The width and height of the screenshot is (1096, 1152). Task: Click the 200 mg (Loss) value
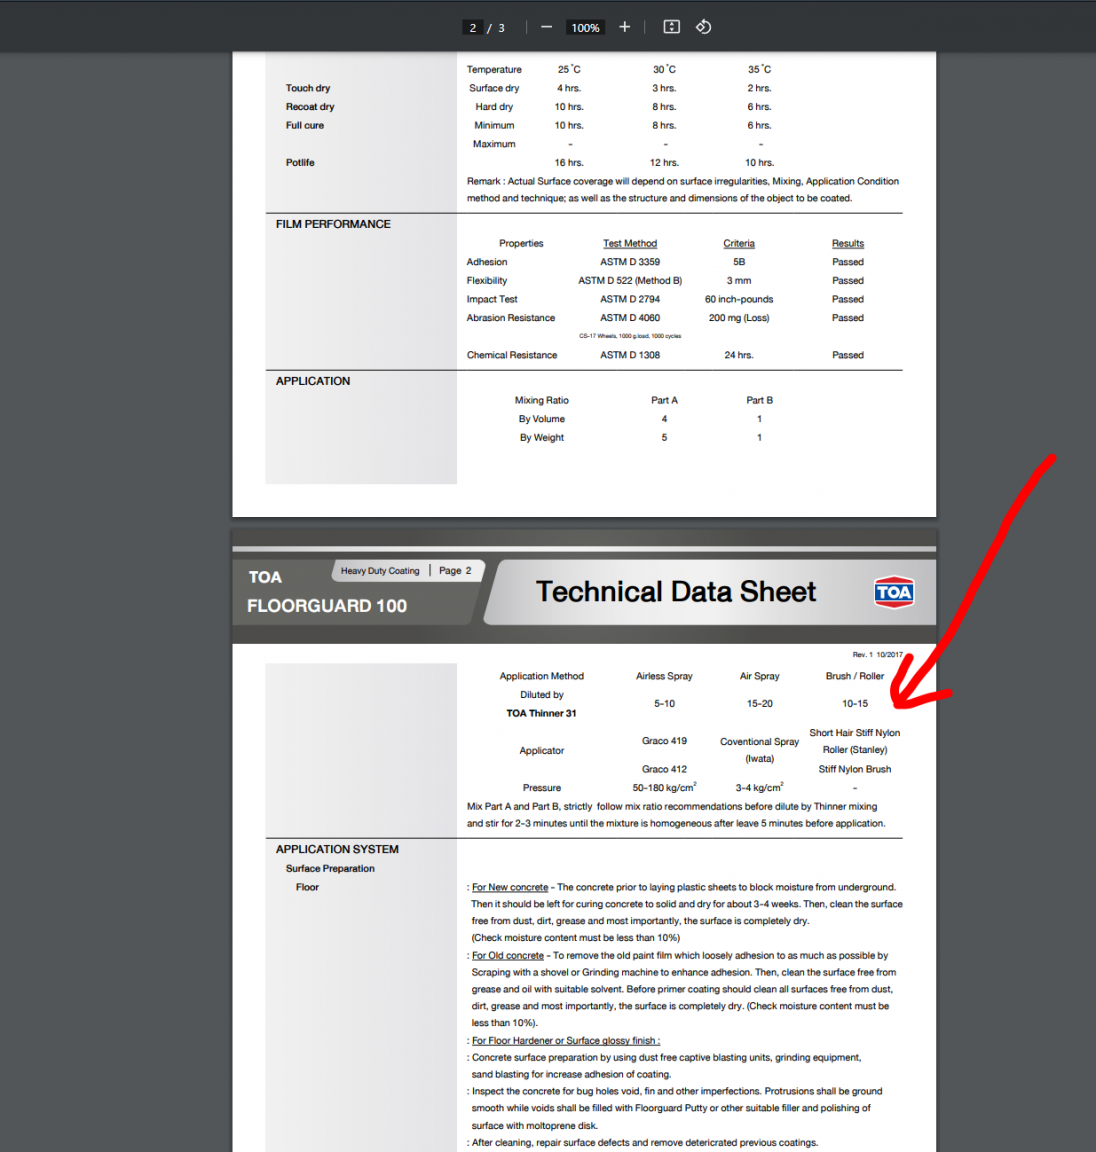(739, 318)
